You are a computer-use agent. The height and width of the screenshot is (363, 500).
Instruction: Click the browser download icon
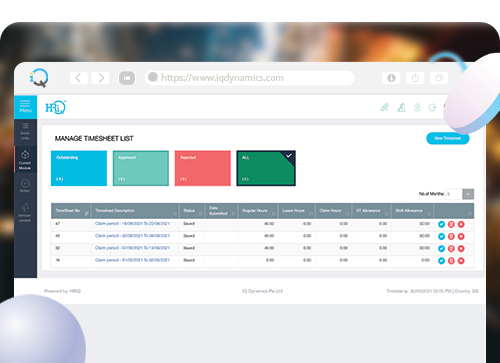click(391, 78)
